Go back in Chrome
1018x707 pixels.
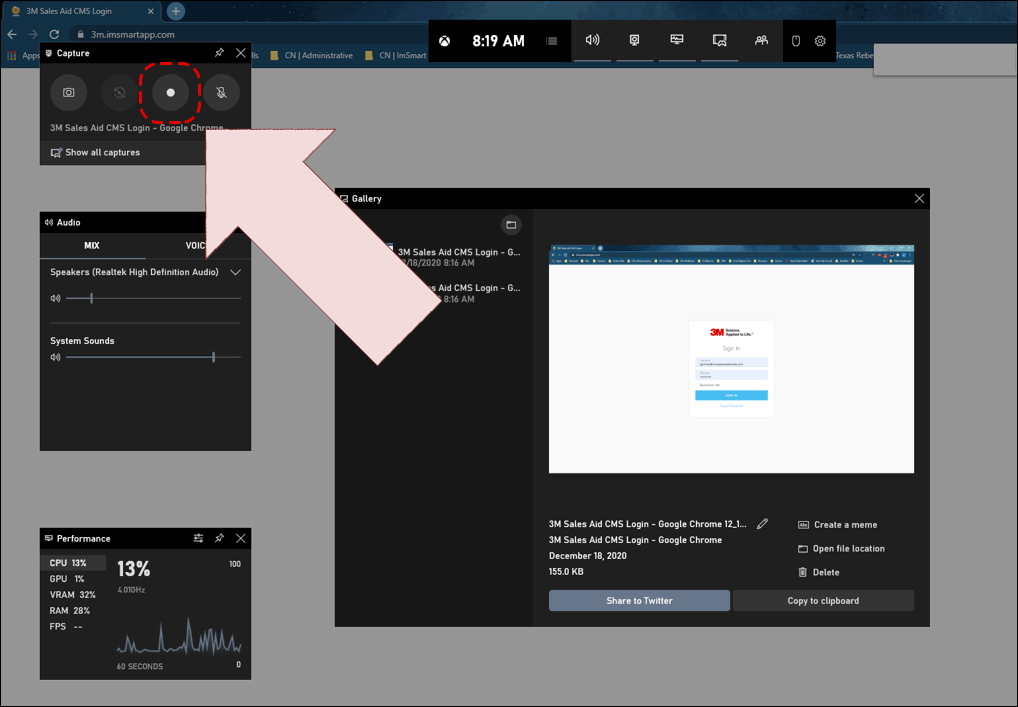(x=12, y=34)
